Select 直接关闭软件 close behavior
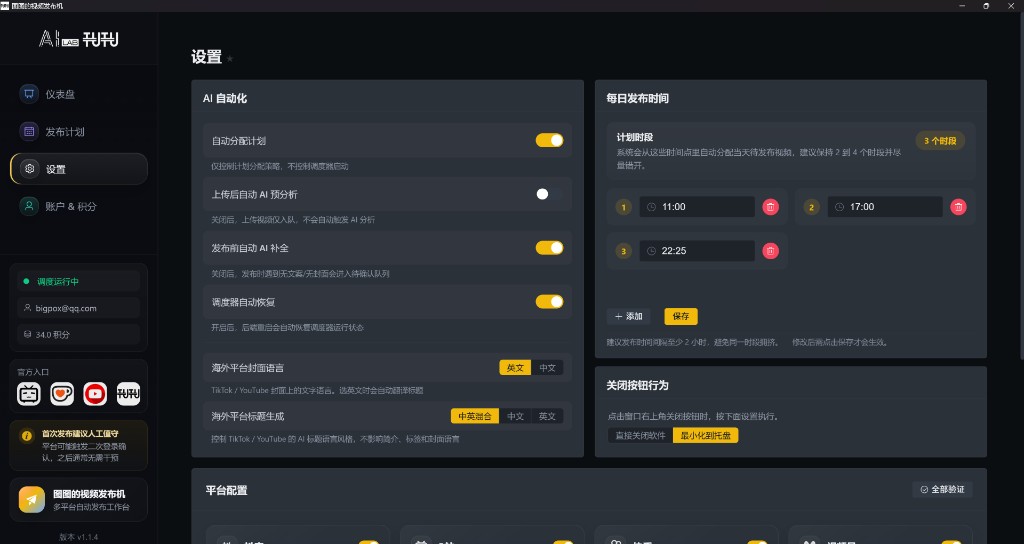The height and width of the screenshot is (544, 1024). click(640, 436)
